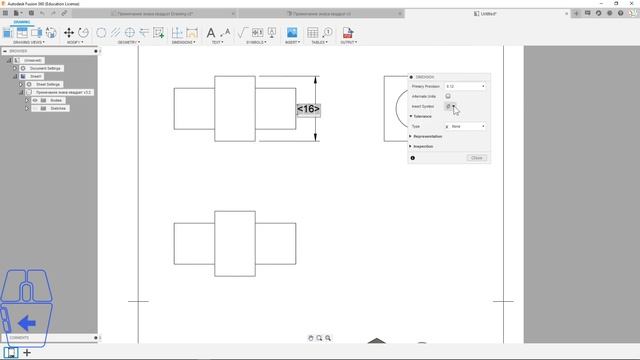Switch to the DRAWING ribbon tab
Viewport: 640px width, 360px height.
click(x=22, y=22)
